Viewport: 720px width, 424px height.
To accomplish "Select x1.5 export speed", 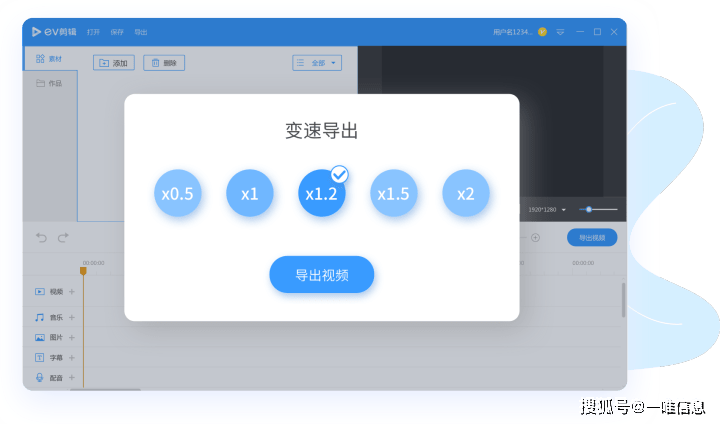I will (394, 193).
